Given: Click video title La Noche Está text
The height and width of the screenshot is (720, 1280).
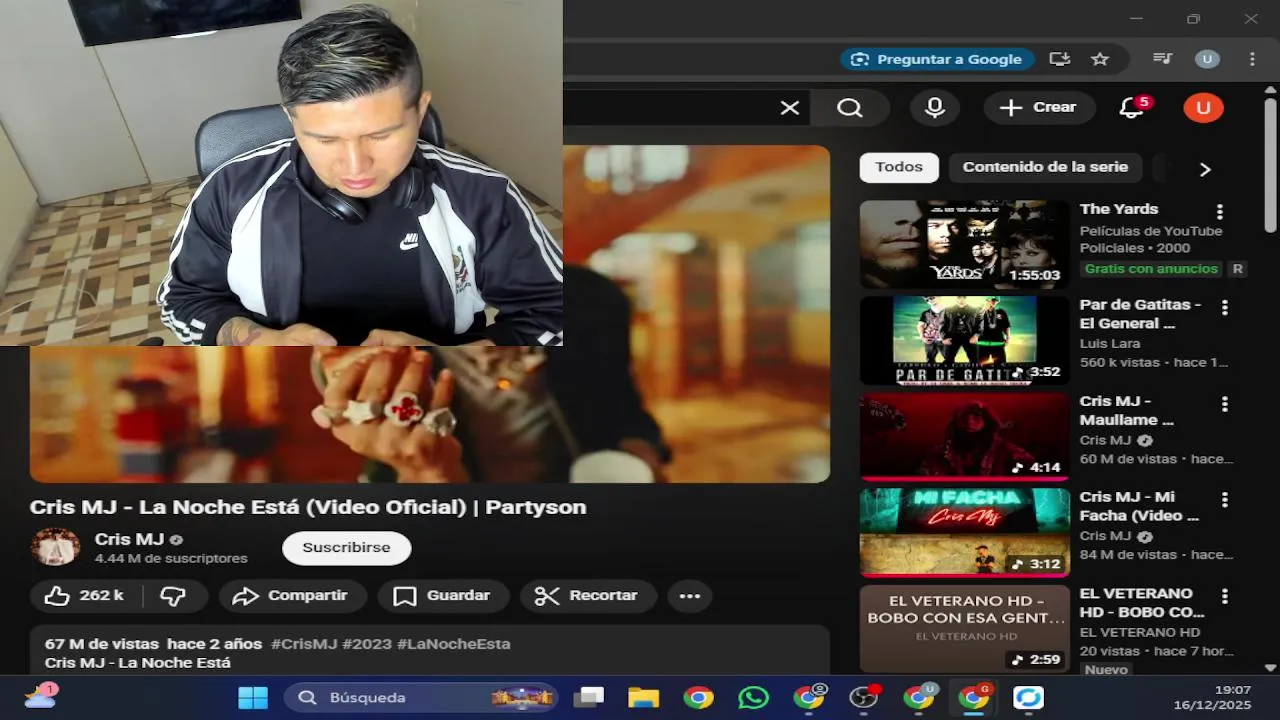Looking at the screenshot, I should pyautogui.click(x=307, y=507).
